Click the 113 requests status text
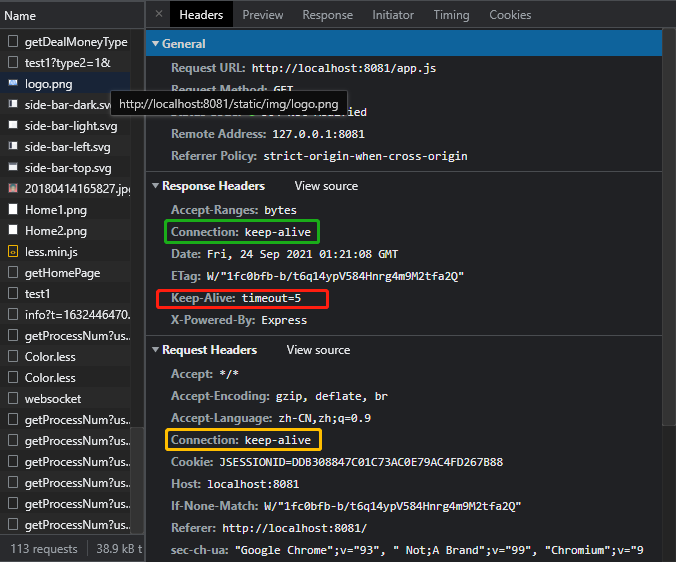Screen dimensions: 676x562 (x=44, y=549)
